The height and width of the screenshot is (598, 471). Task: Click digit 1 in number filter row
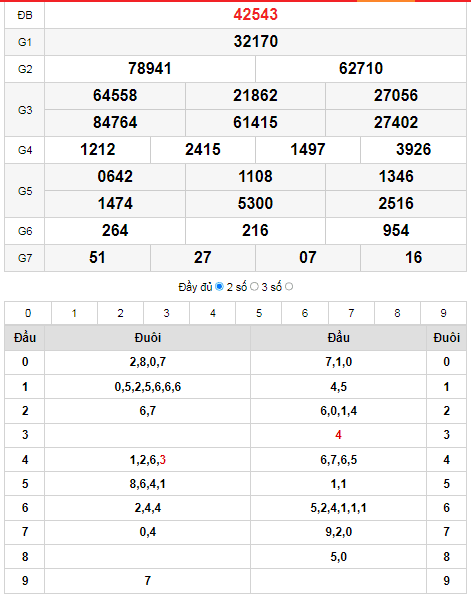click(74, 313)
